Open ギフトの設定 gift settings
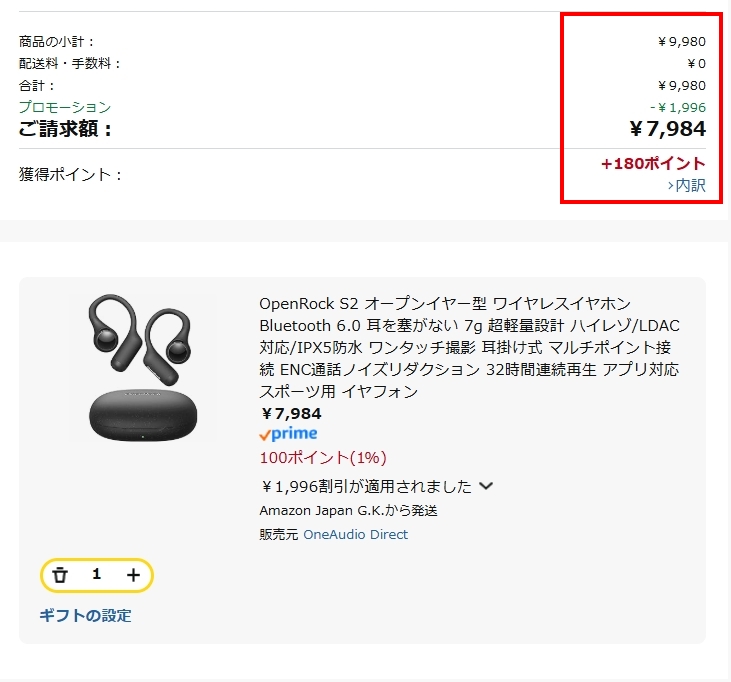731x682 pixels. (x=85, y=615)
